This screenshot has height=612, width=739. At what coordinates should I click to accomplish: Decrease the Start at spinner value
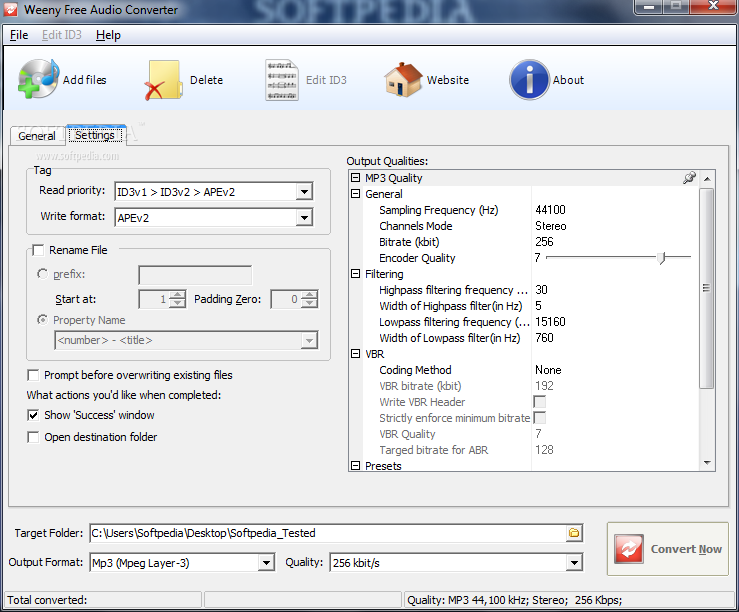[x=177, y=303]
